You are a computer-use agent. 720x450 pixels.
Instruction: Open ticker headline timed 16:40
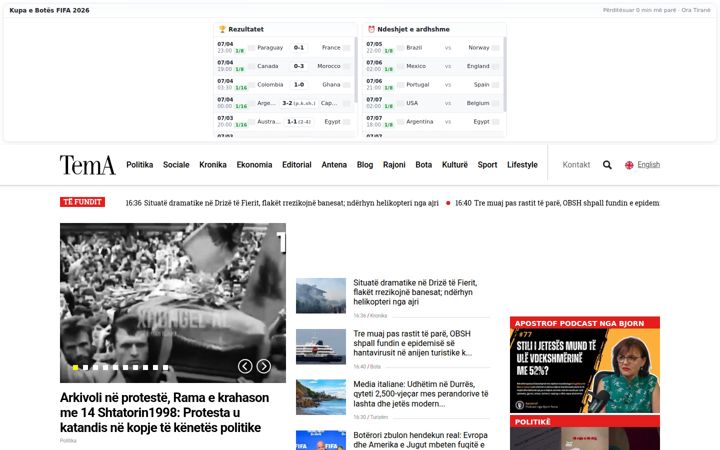[557, 203]
